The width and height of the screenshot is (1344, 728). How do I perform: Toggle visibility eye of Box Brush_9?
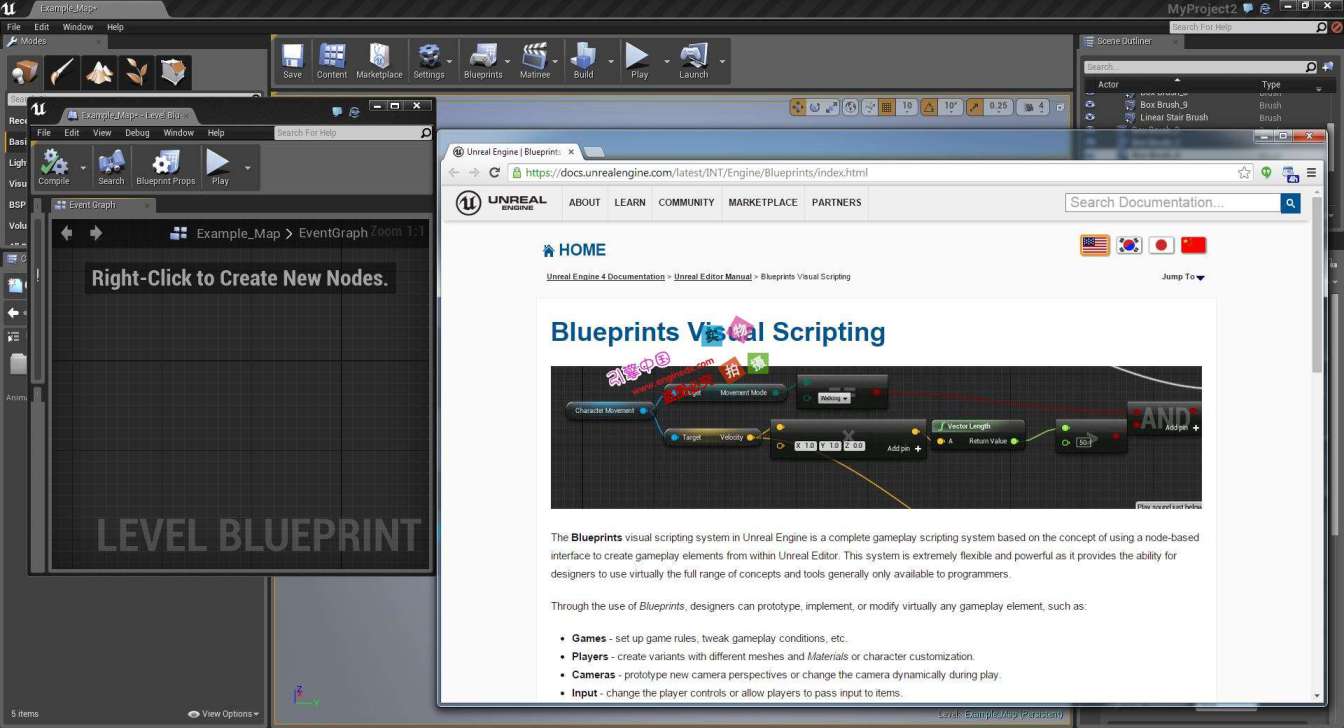(1090, 104)
